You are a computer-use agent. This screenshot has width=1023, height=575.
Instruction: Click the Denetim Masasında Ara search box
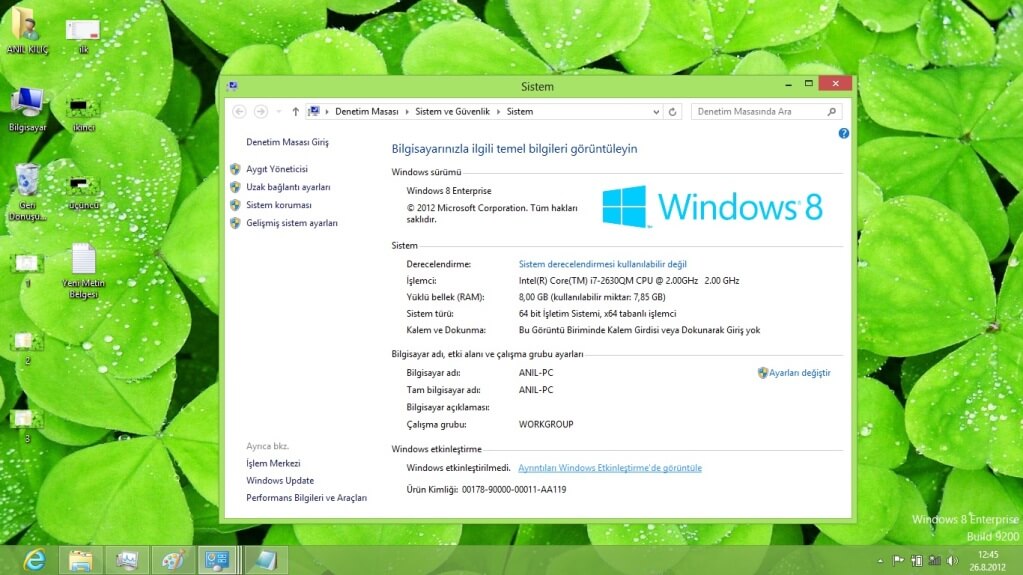[x=758, y=112]
